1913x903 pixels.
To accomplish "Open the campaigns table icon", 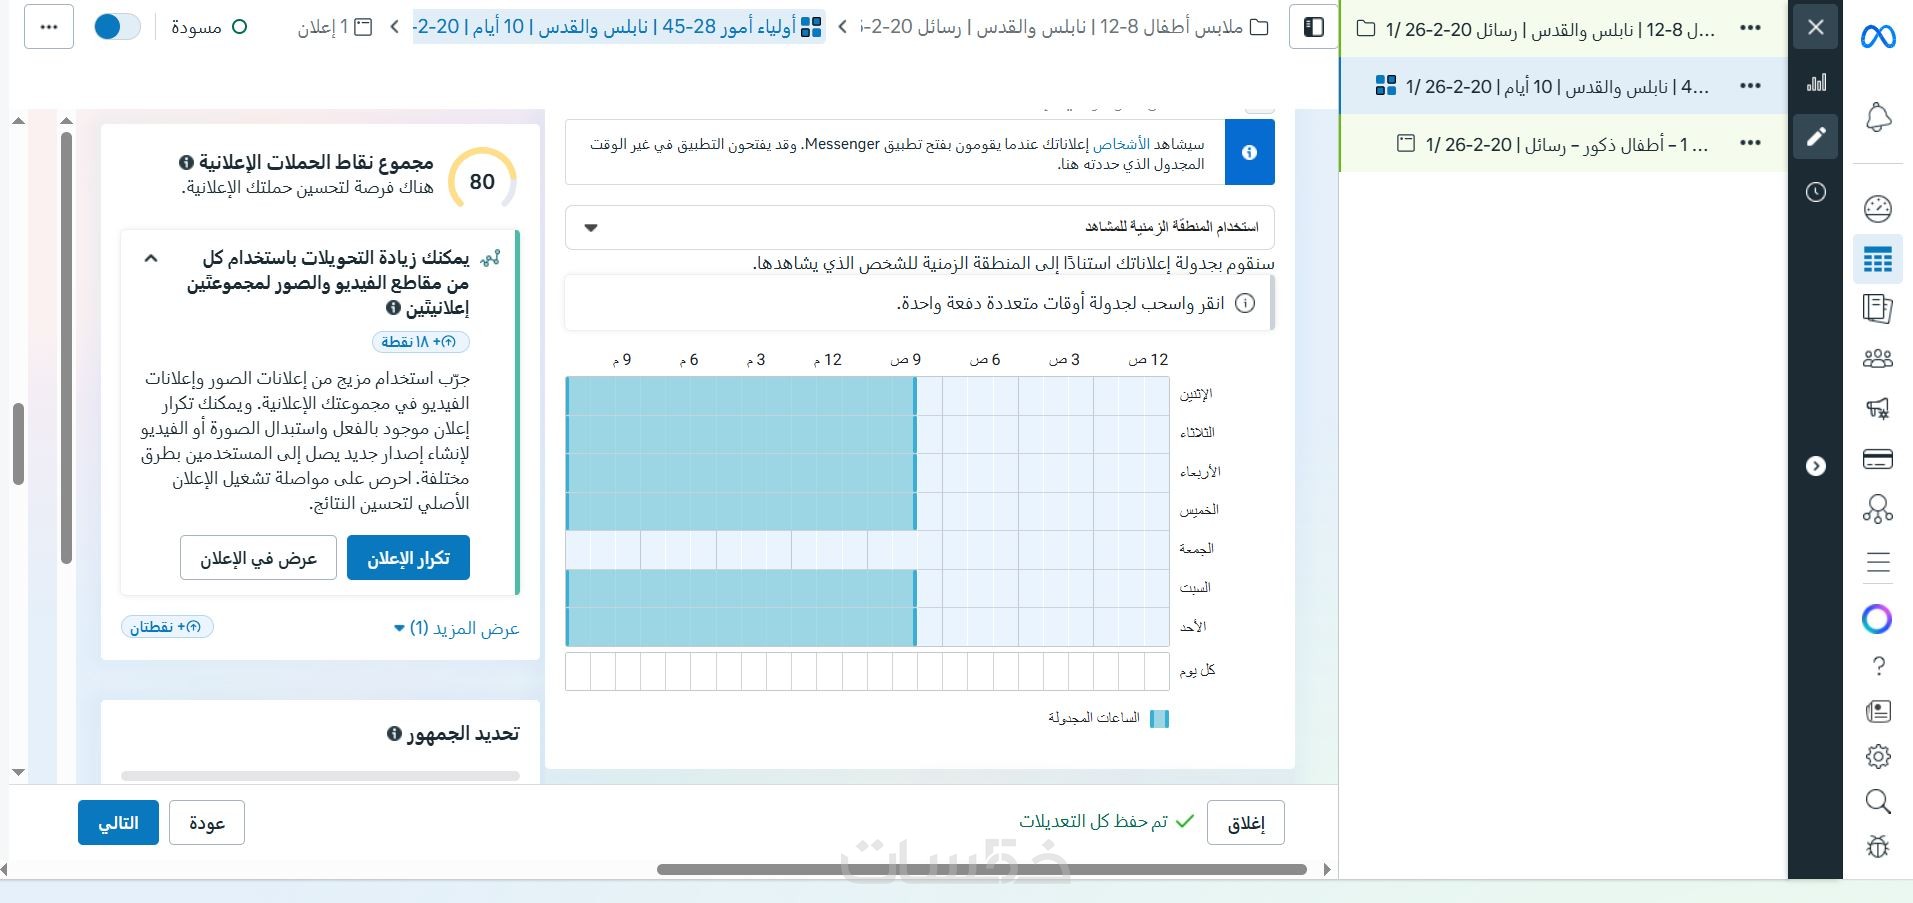I will pyautogui.click(x=1878, y=260).
